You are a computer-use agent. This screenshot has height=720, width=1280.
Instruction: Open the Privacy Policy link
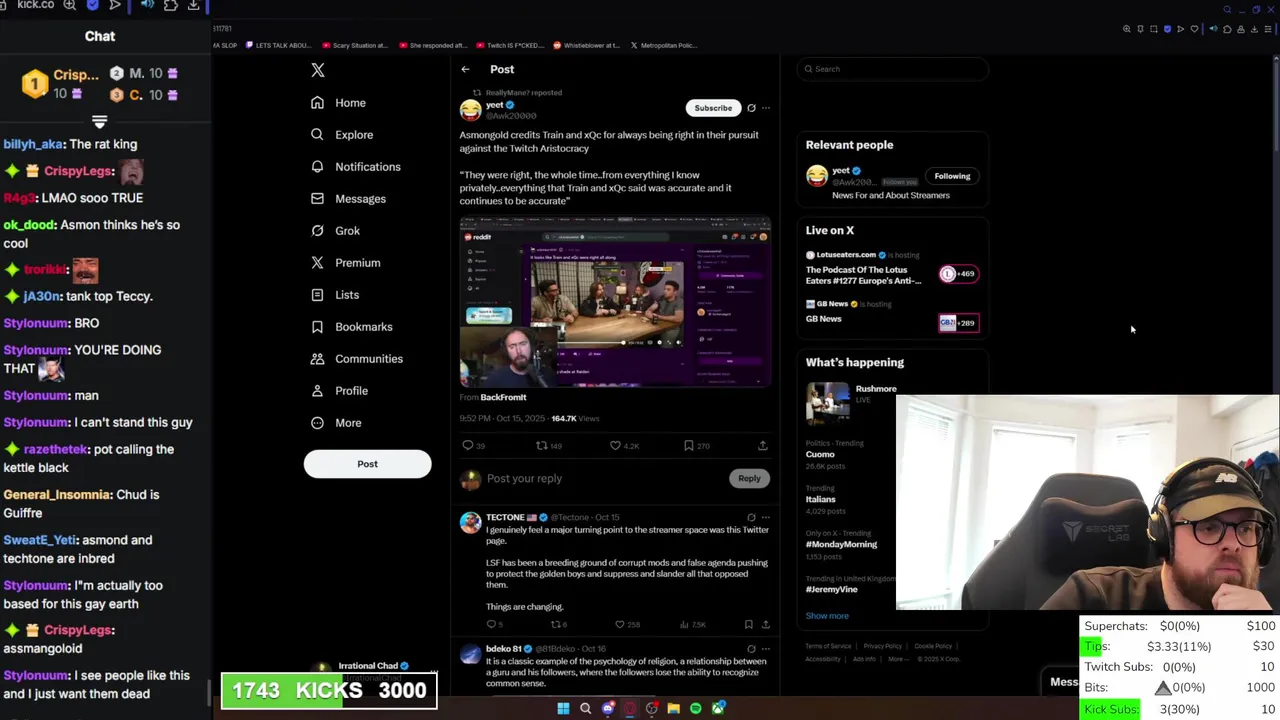coord(883,646)
